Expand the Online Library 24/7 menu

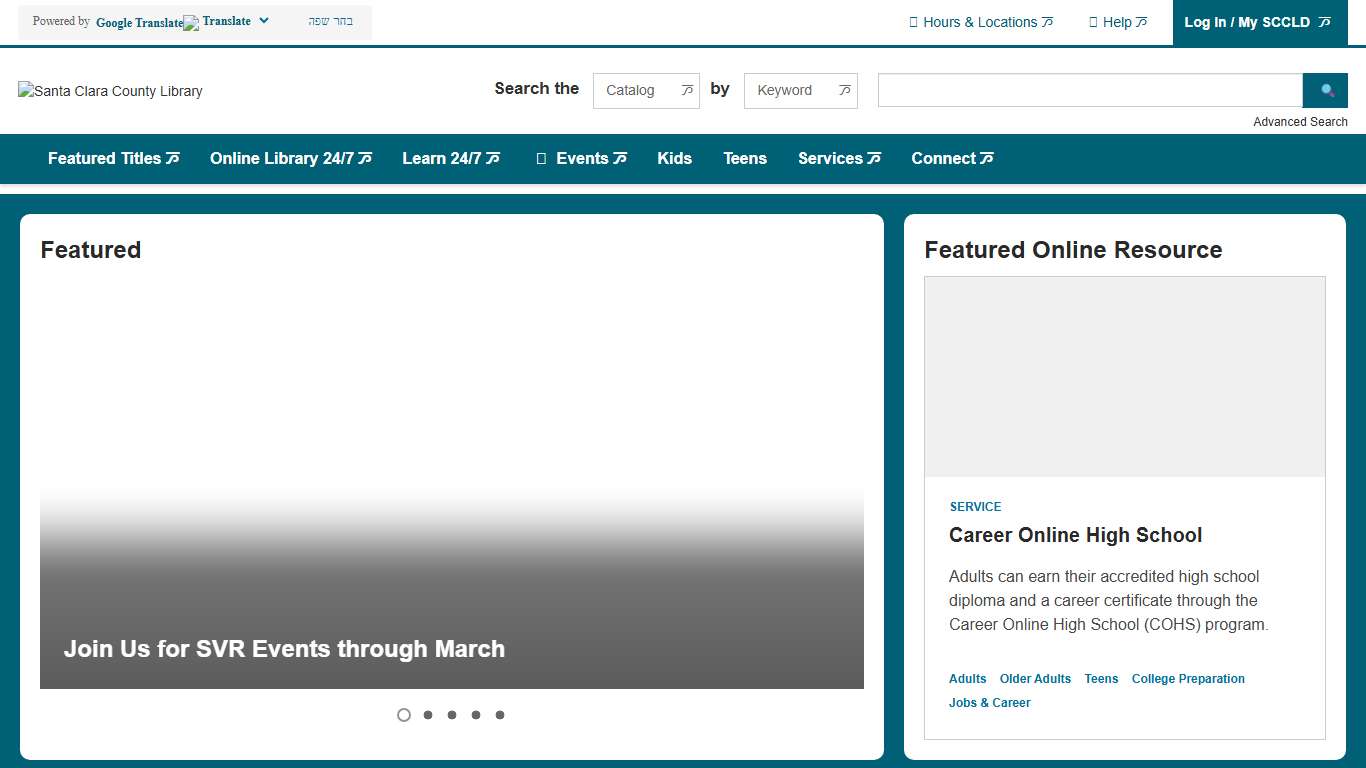tap(290, 158)
